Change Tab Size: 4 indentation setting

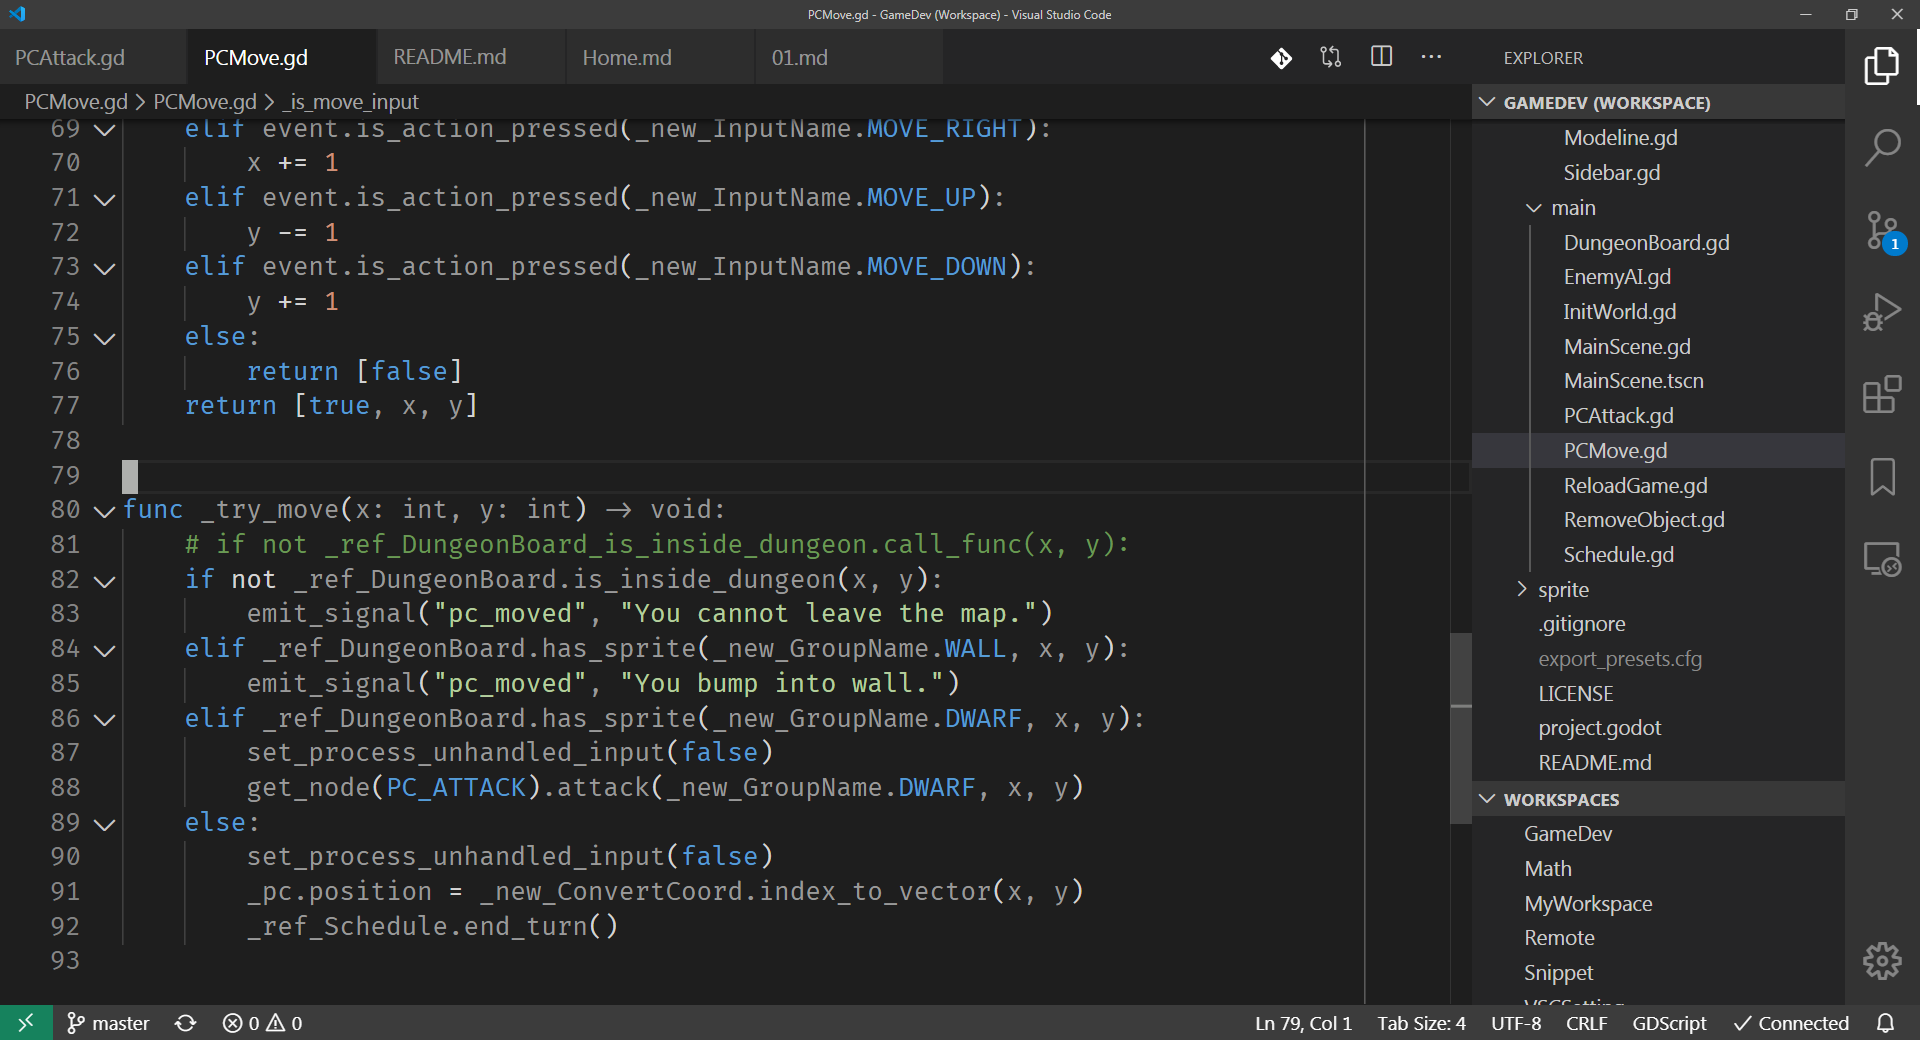[x=1421, y=1023]
